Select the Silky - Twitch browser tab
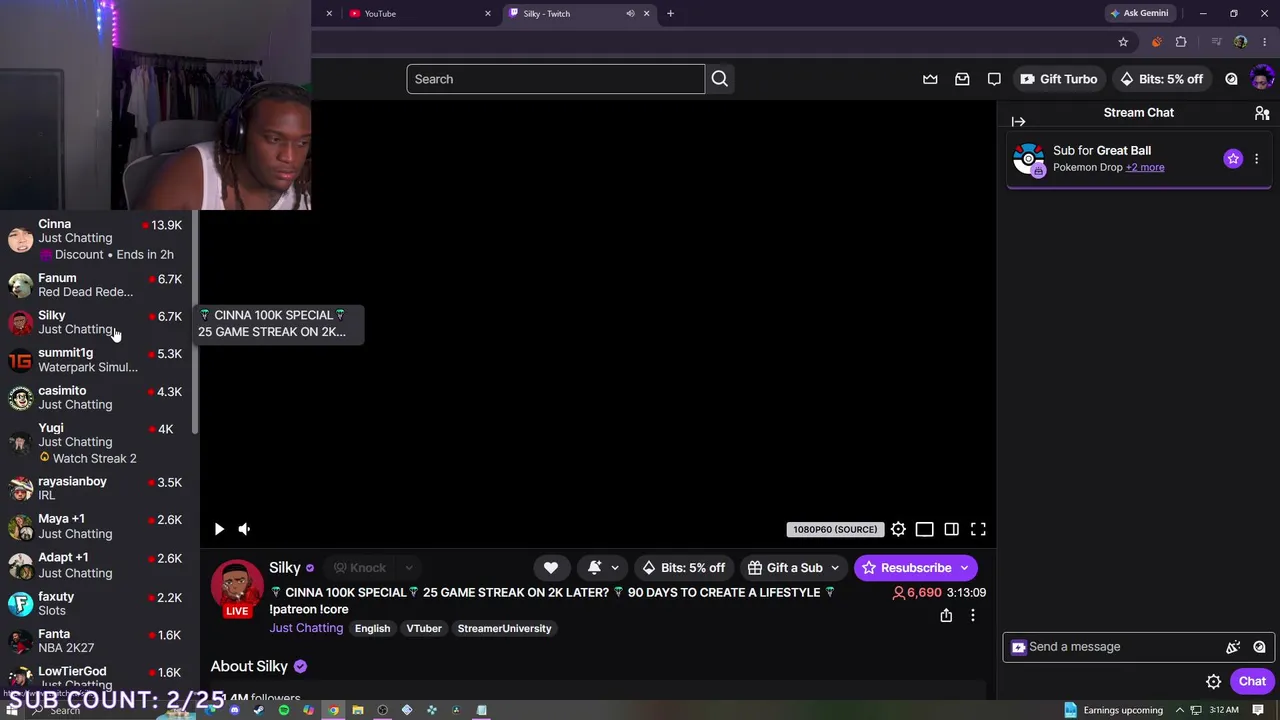Image resolution: width=1280 pixels, height=720 pixels. coord(580,14)
